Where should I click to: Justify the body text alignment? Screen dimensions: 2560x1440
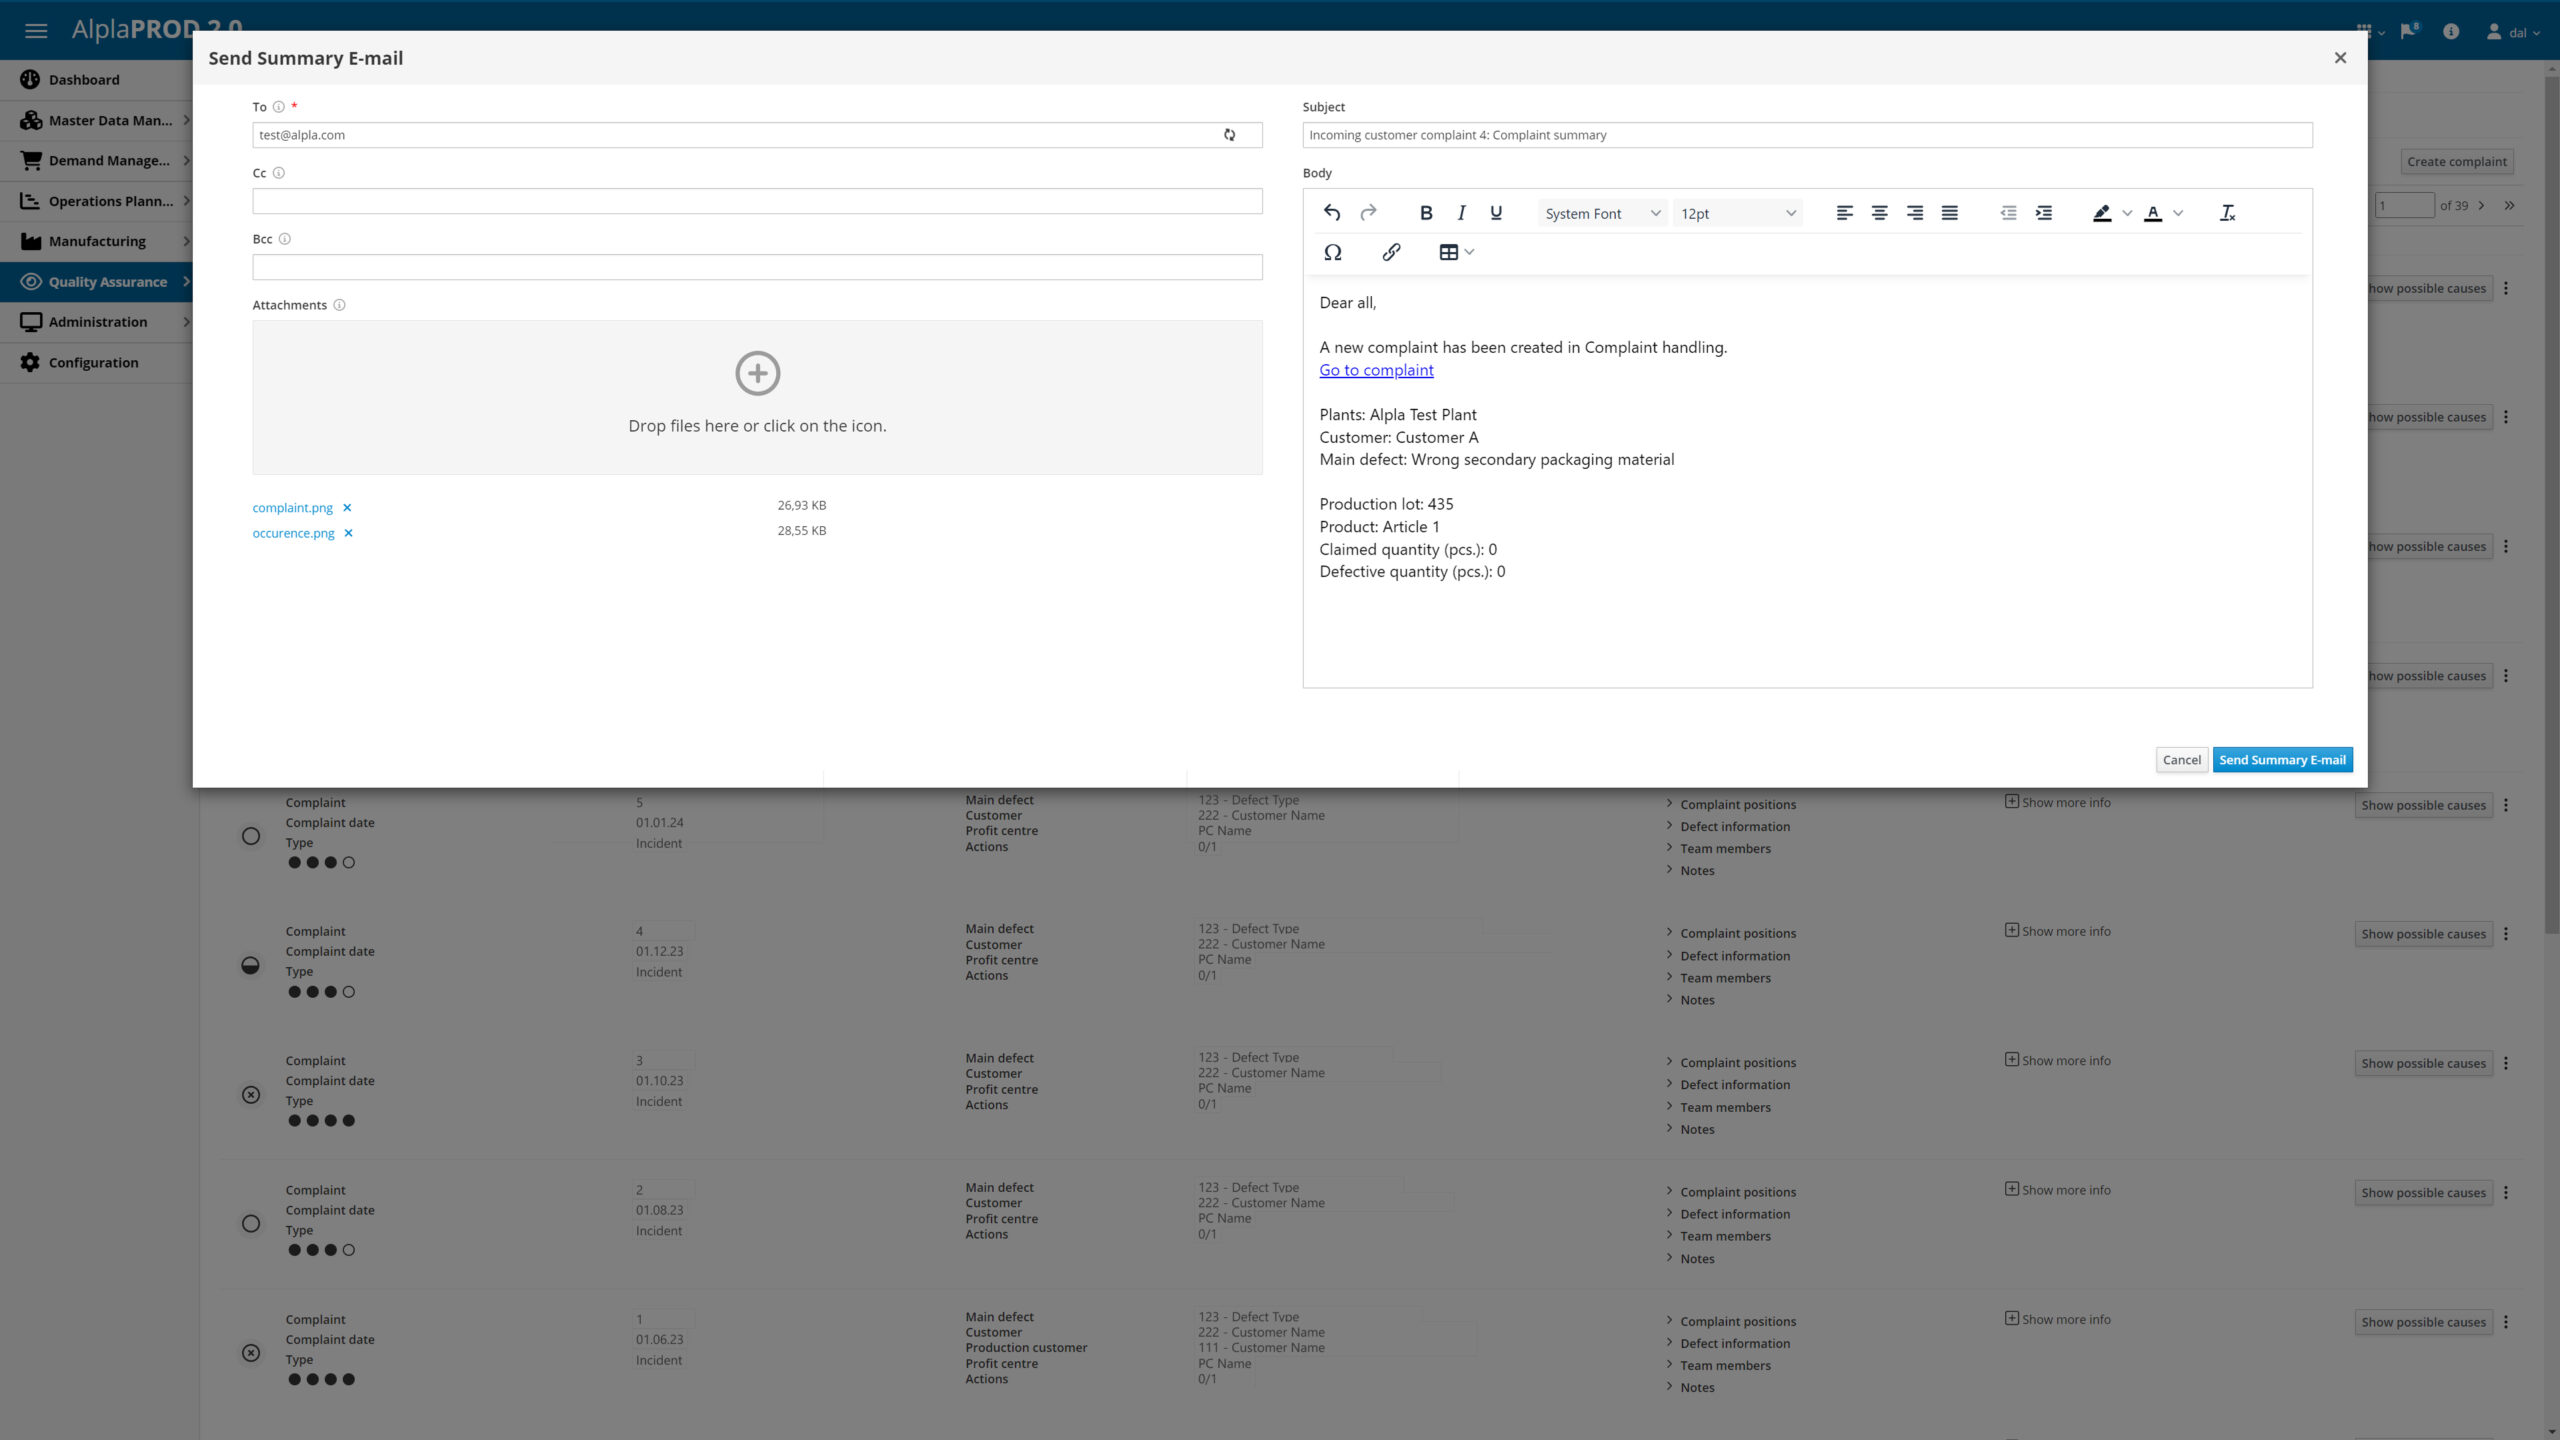pyautogui.click(x=1949, y=213)
